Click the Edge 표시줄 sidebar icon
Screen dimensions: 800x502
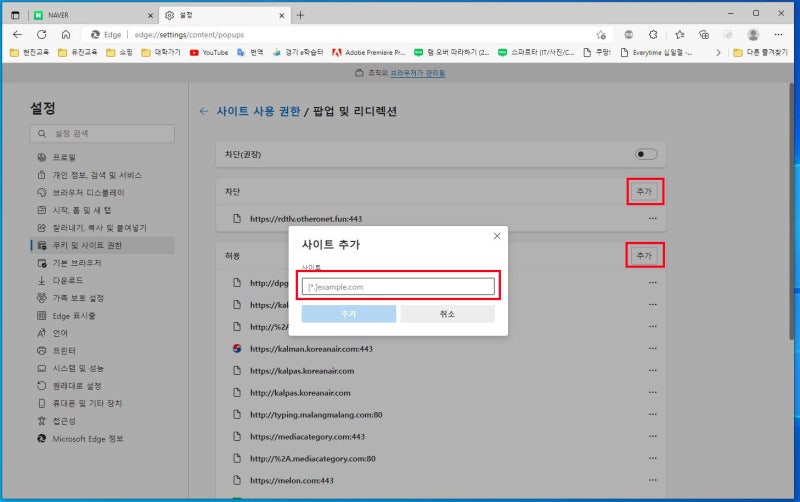point(41,315)
